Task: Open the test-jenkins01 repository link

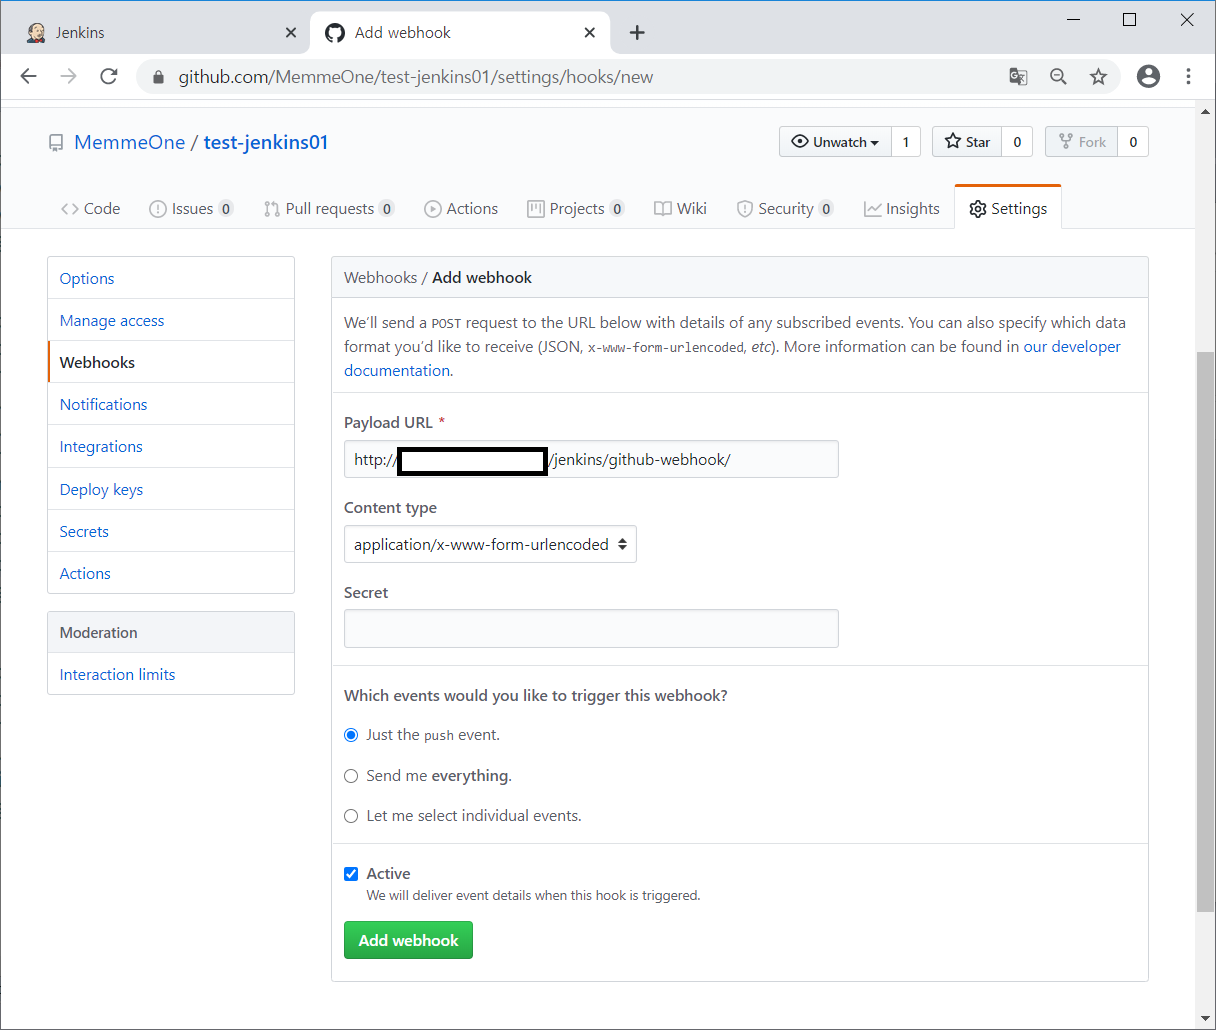Action: pos(266,142)
